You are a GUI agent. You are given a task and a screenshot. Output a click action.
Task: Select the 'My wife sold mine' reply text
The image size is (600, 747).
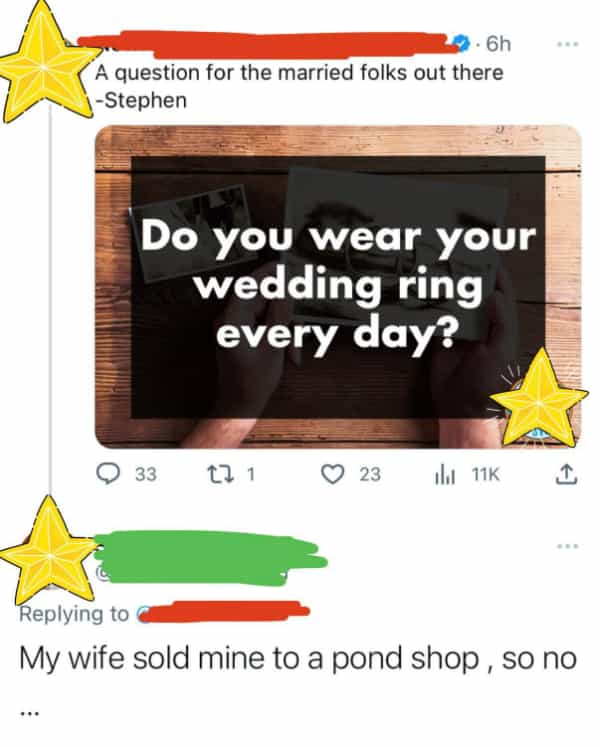click(299, 662)
